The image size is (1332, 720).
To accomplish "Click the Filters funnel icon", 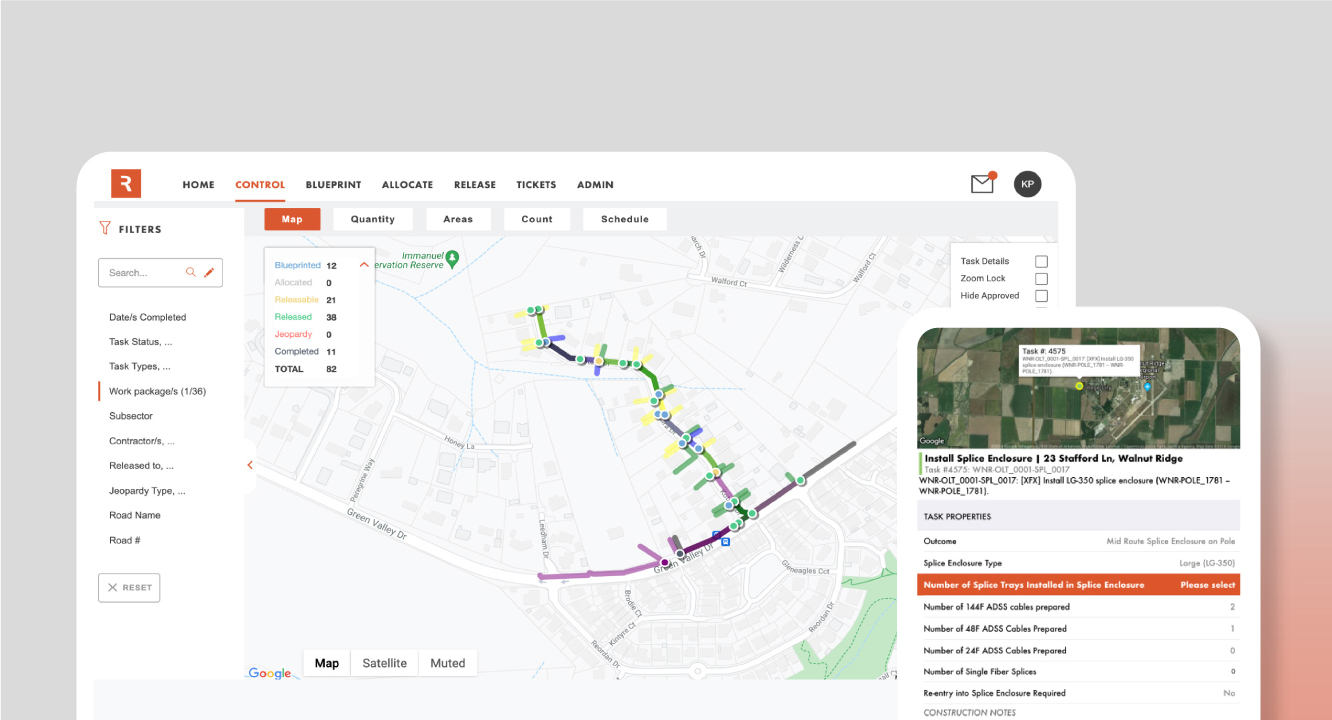I will [x=105, y=229].
